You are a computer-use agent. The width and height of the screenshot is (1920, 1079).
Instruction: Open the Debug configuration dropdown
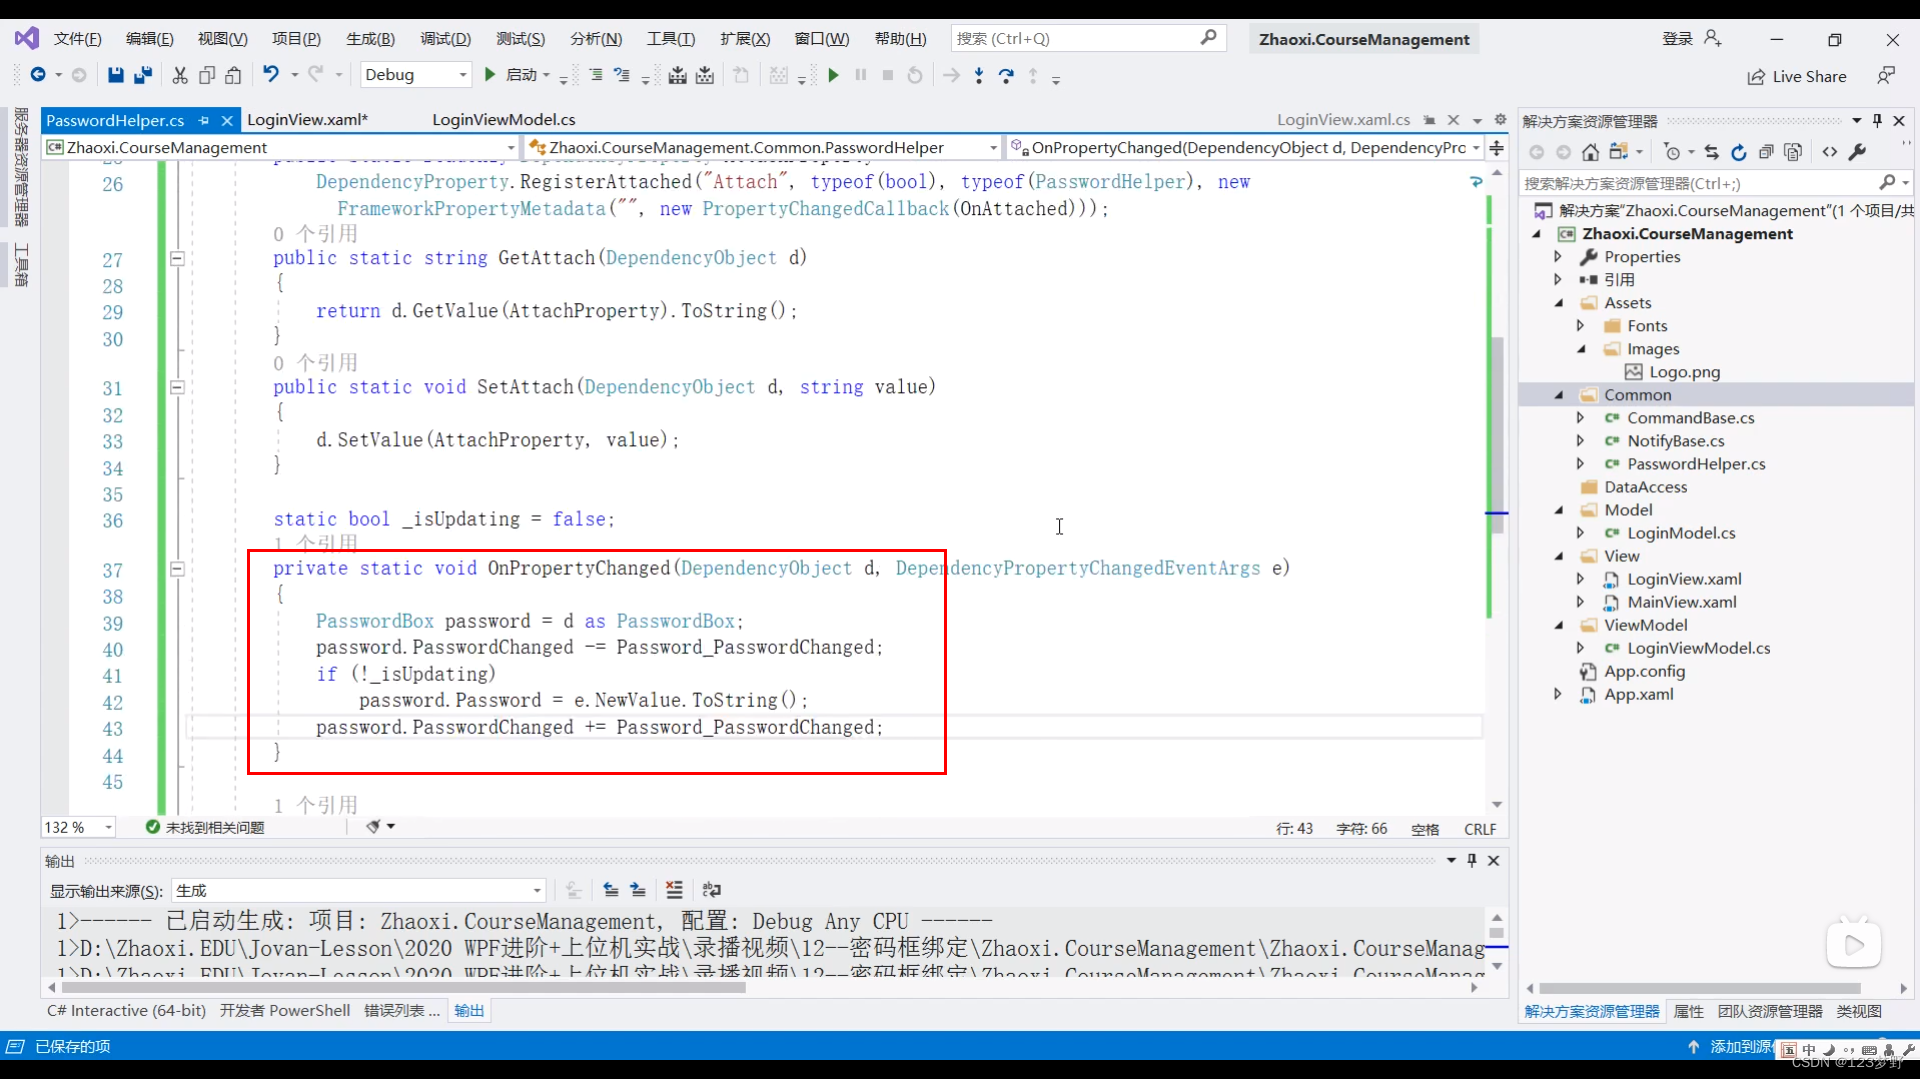pyautogui.click(x=462, y=75)
